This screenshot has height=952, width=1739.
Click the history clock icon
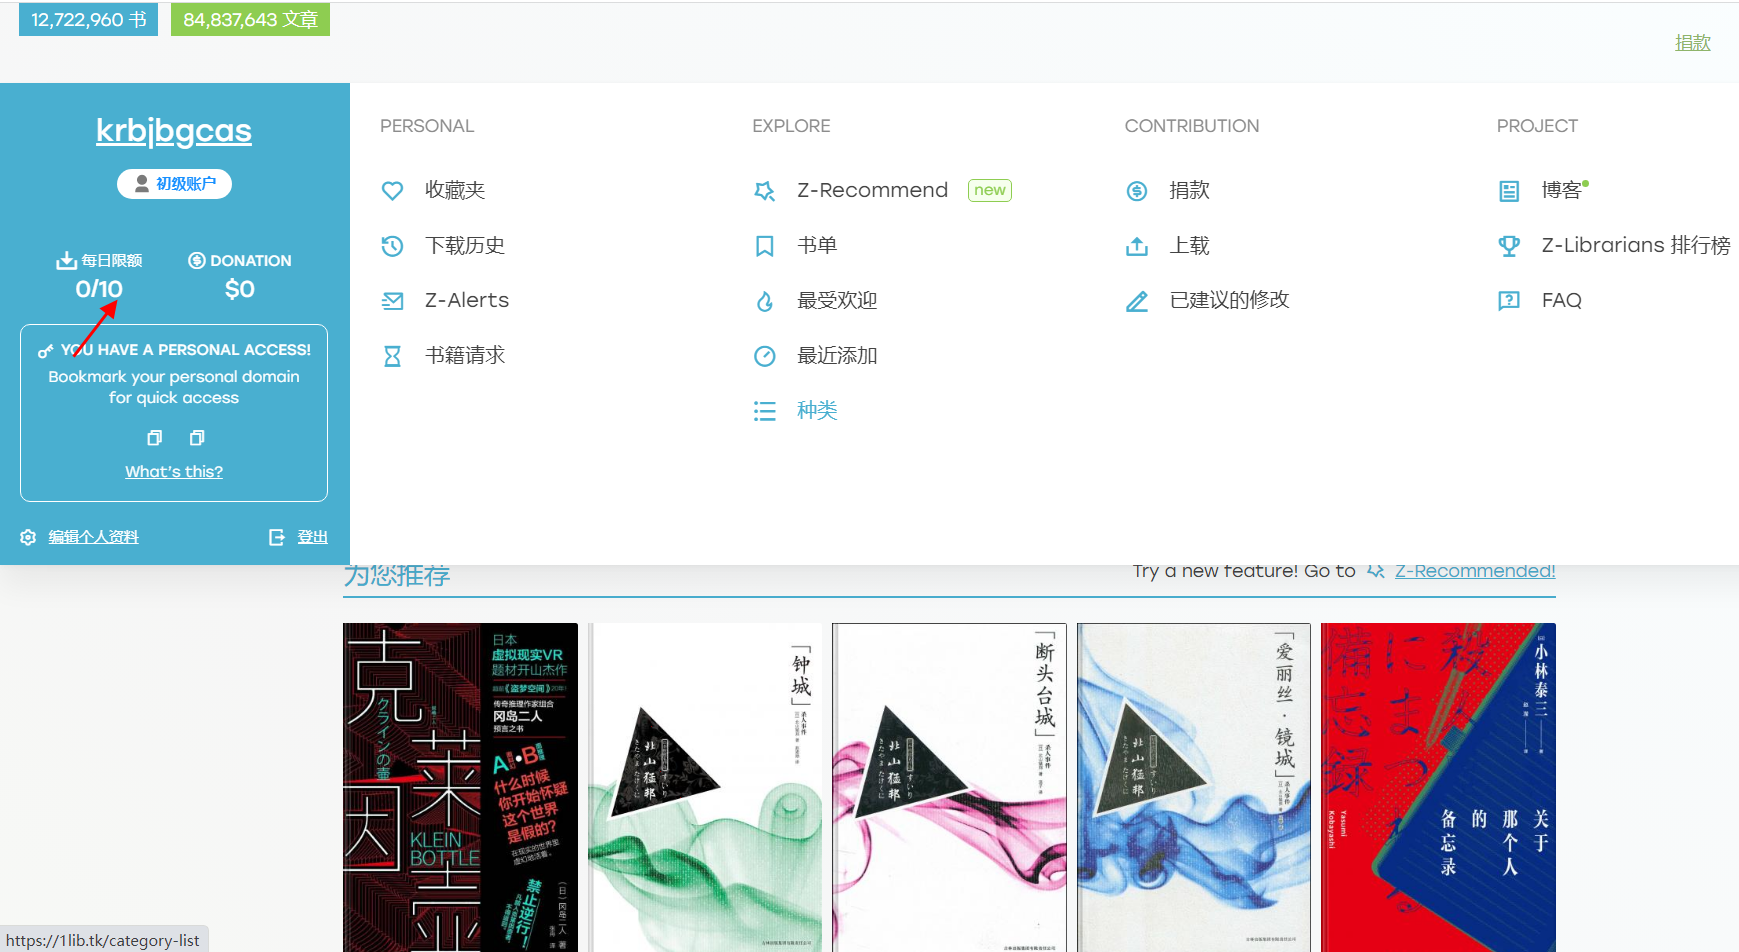(392, 246)
